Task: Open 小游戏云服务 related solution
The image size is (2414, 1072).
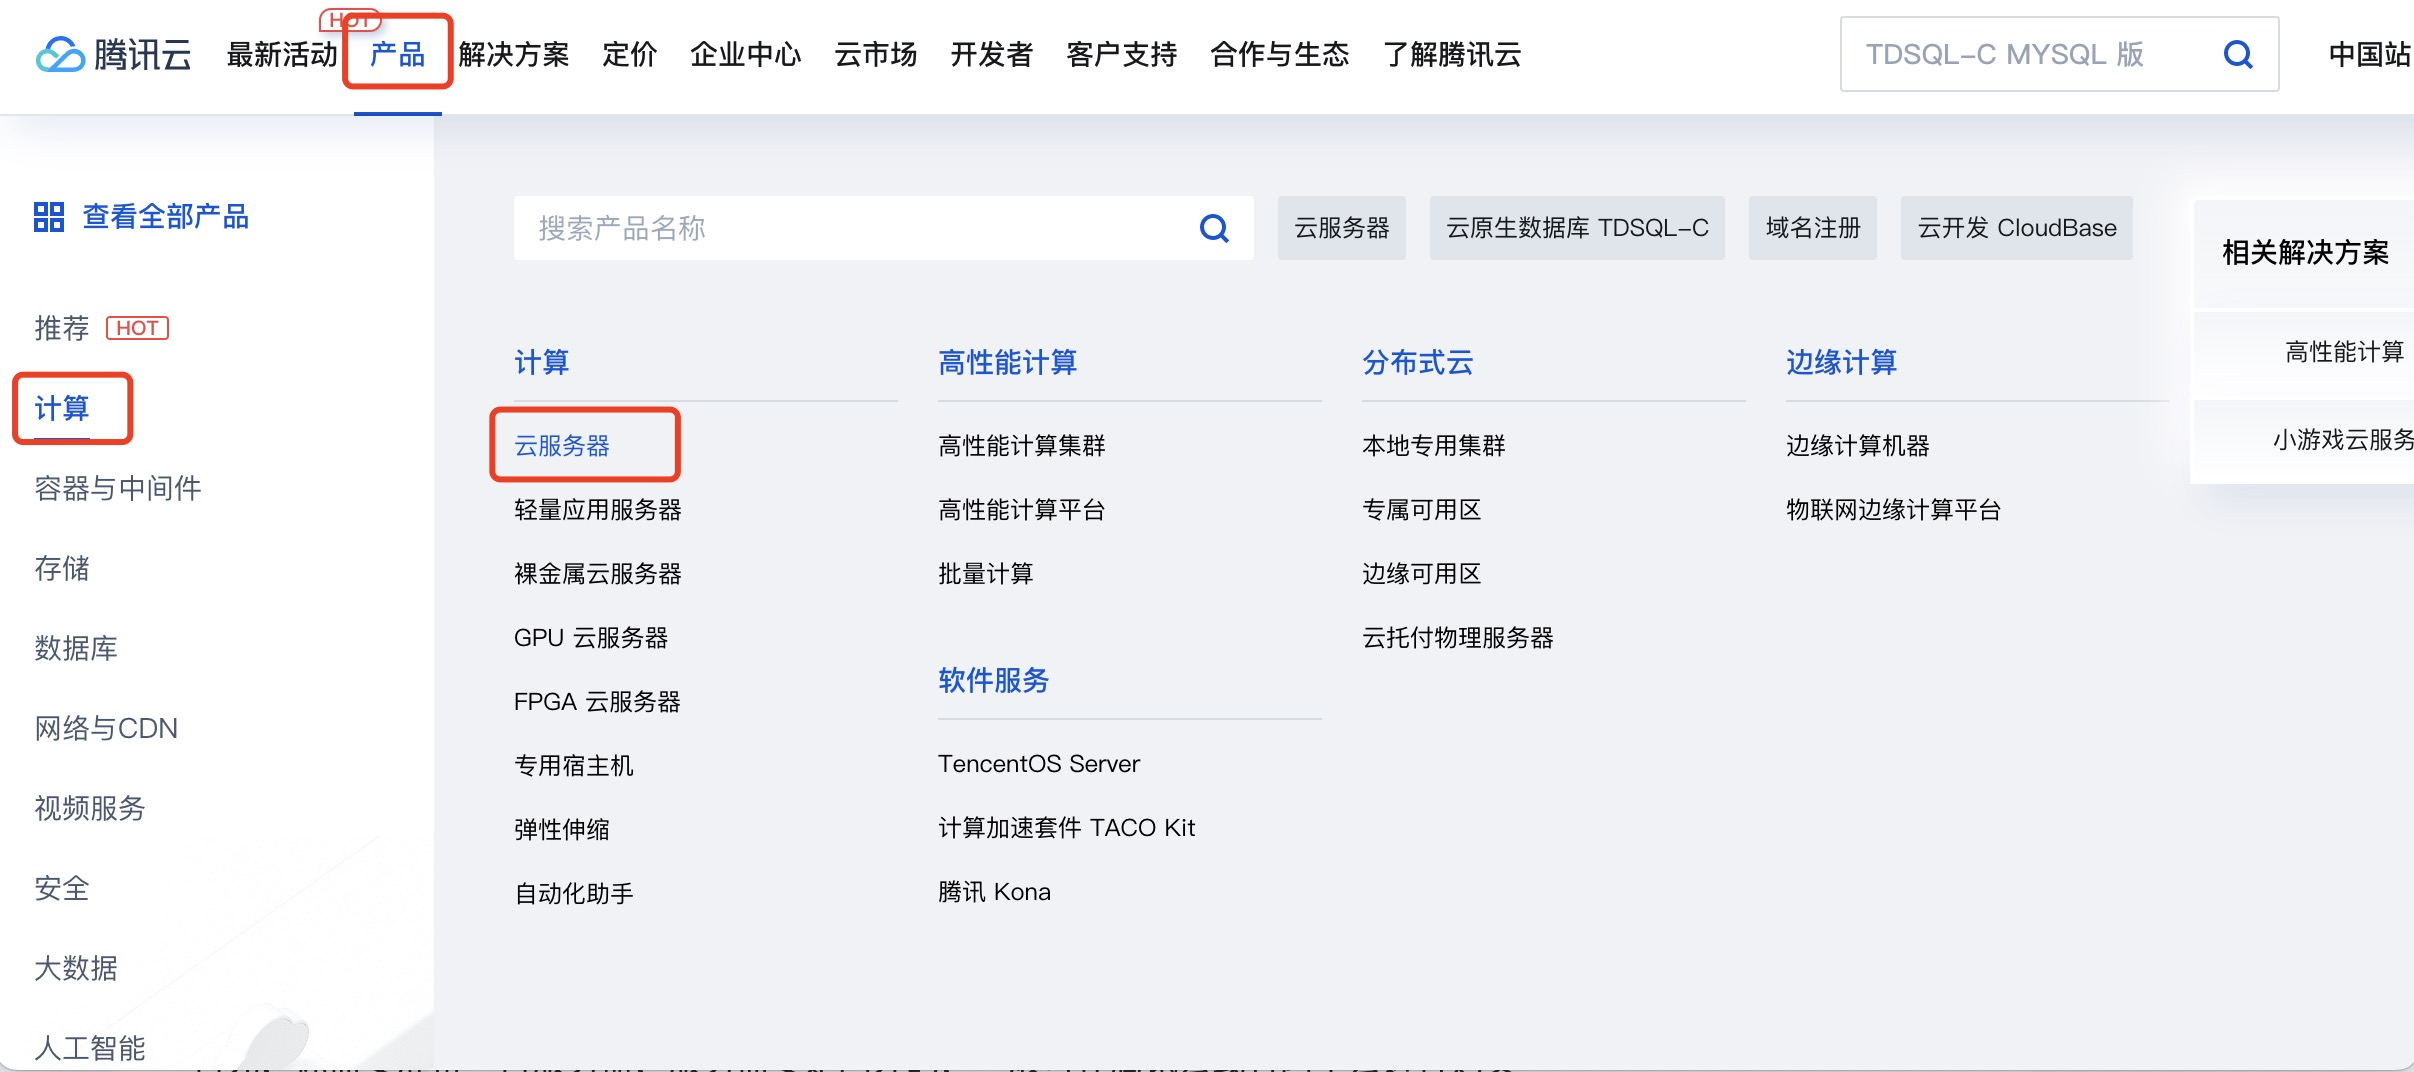Action: click(x=2343, y=440)
